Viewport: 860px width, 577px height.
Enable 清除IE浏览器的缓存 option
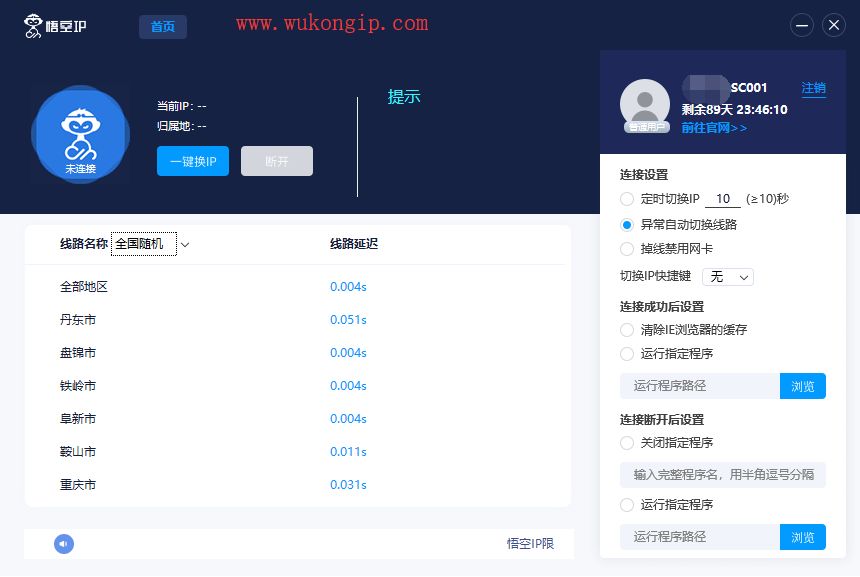point(627,330)
